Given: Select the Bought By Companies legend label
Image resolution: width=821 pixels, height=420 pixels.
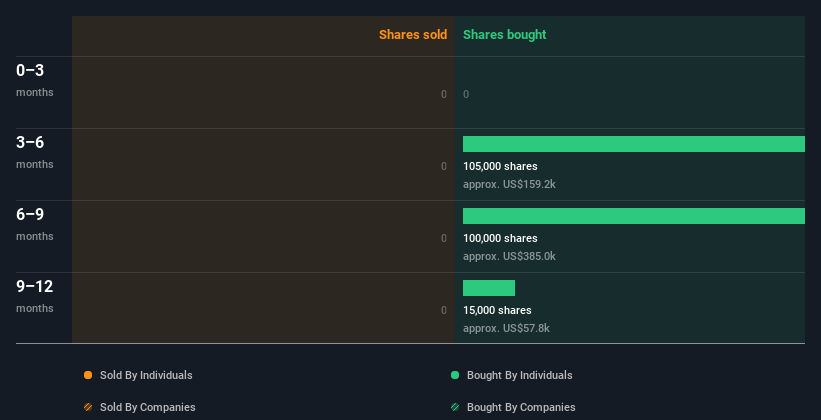Looking at the screenshot, I should [521, 407].
